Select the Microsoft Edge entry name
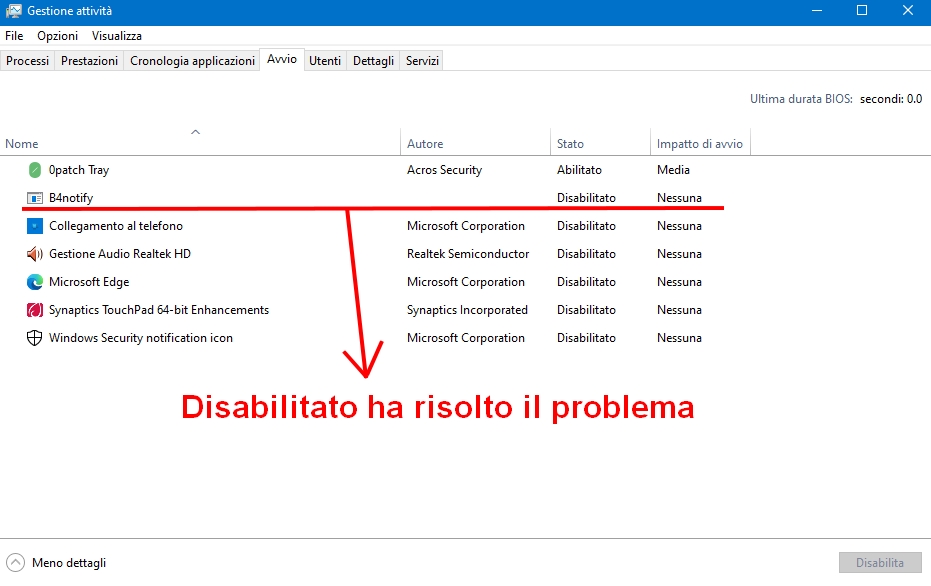931x586 pixels. 89,282
